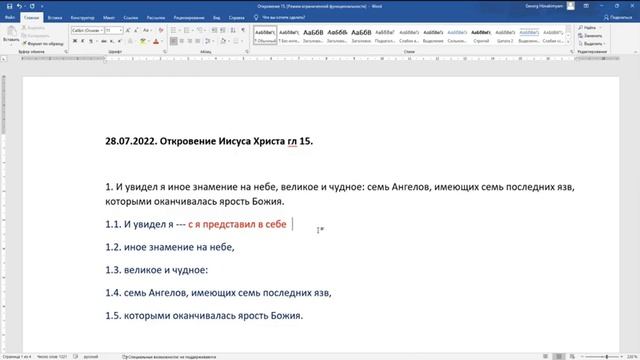Switch to the Insert (Вставка) tab

pyautogui.click(x=55, y=18)
